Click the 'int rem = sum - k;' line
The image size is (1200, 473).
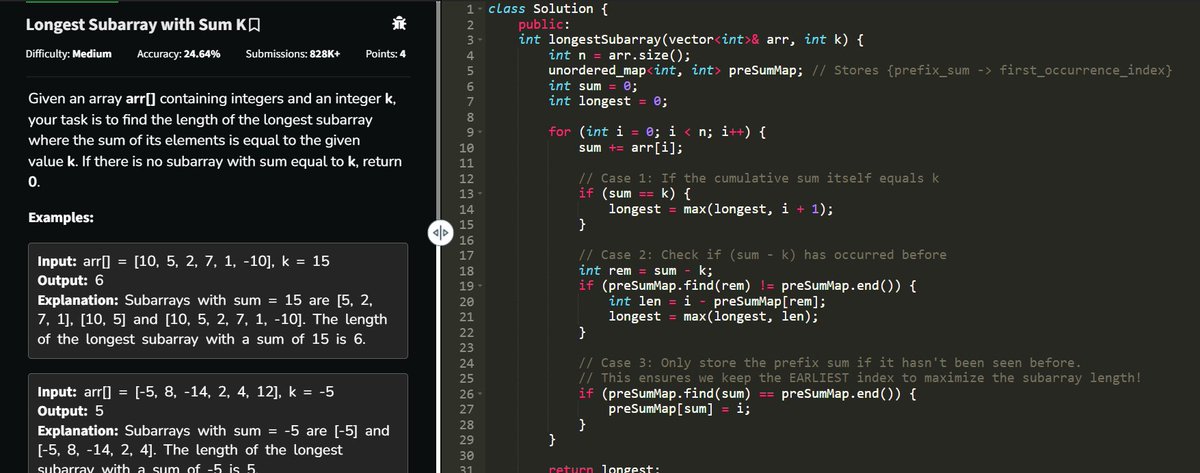click(647, 271)
